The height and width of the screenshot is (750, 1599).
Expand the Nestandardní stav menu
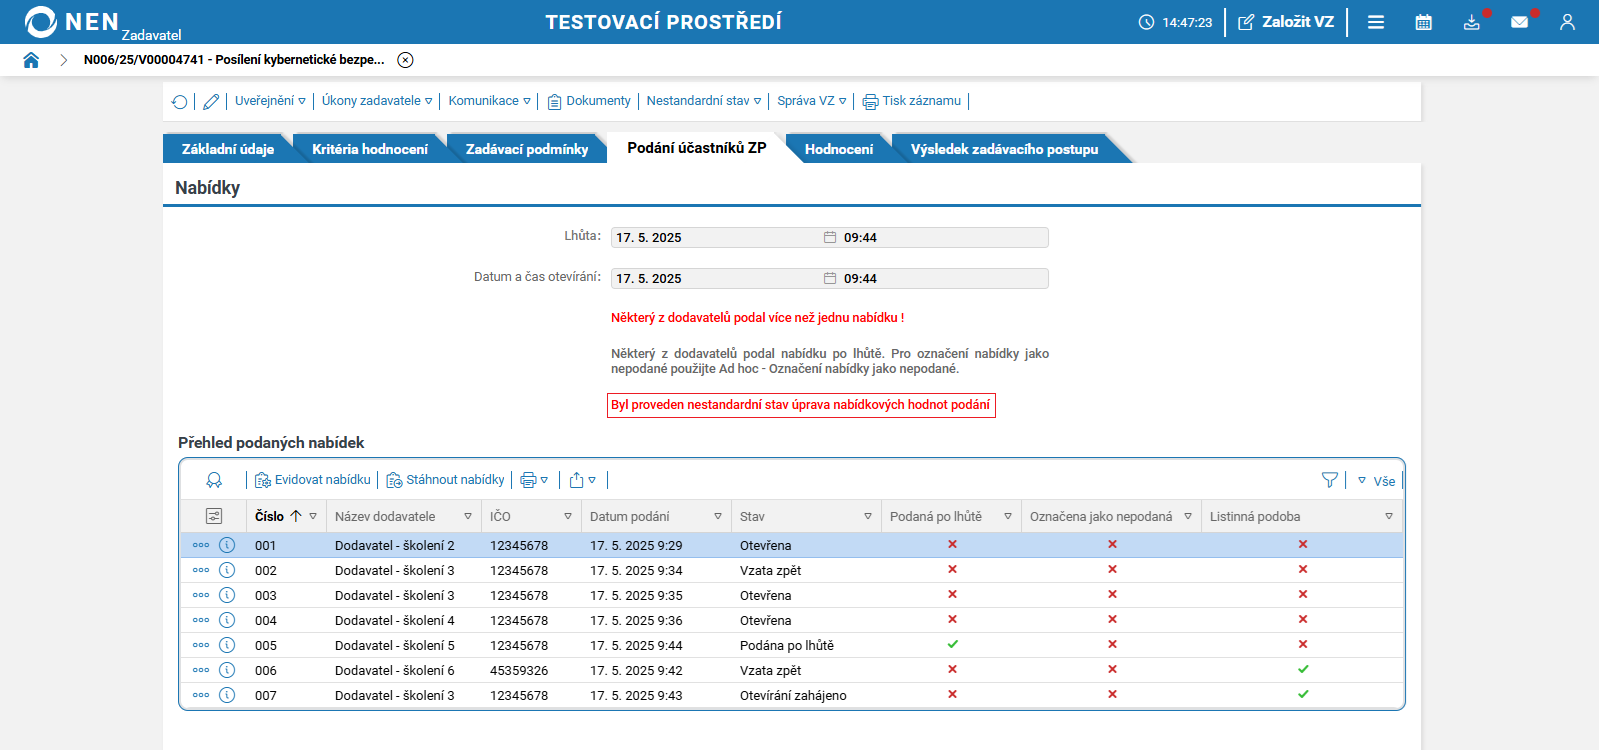(x=703, y=101)
